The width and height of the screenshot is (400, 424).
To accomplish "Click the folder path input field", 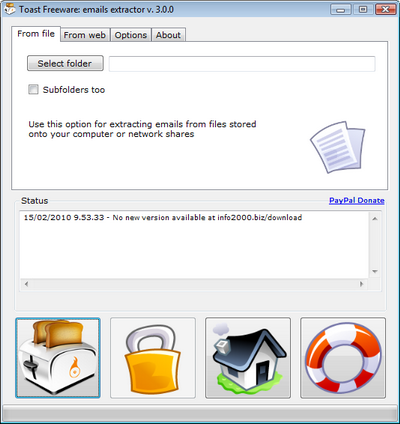I will [x=242, y=64].
